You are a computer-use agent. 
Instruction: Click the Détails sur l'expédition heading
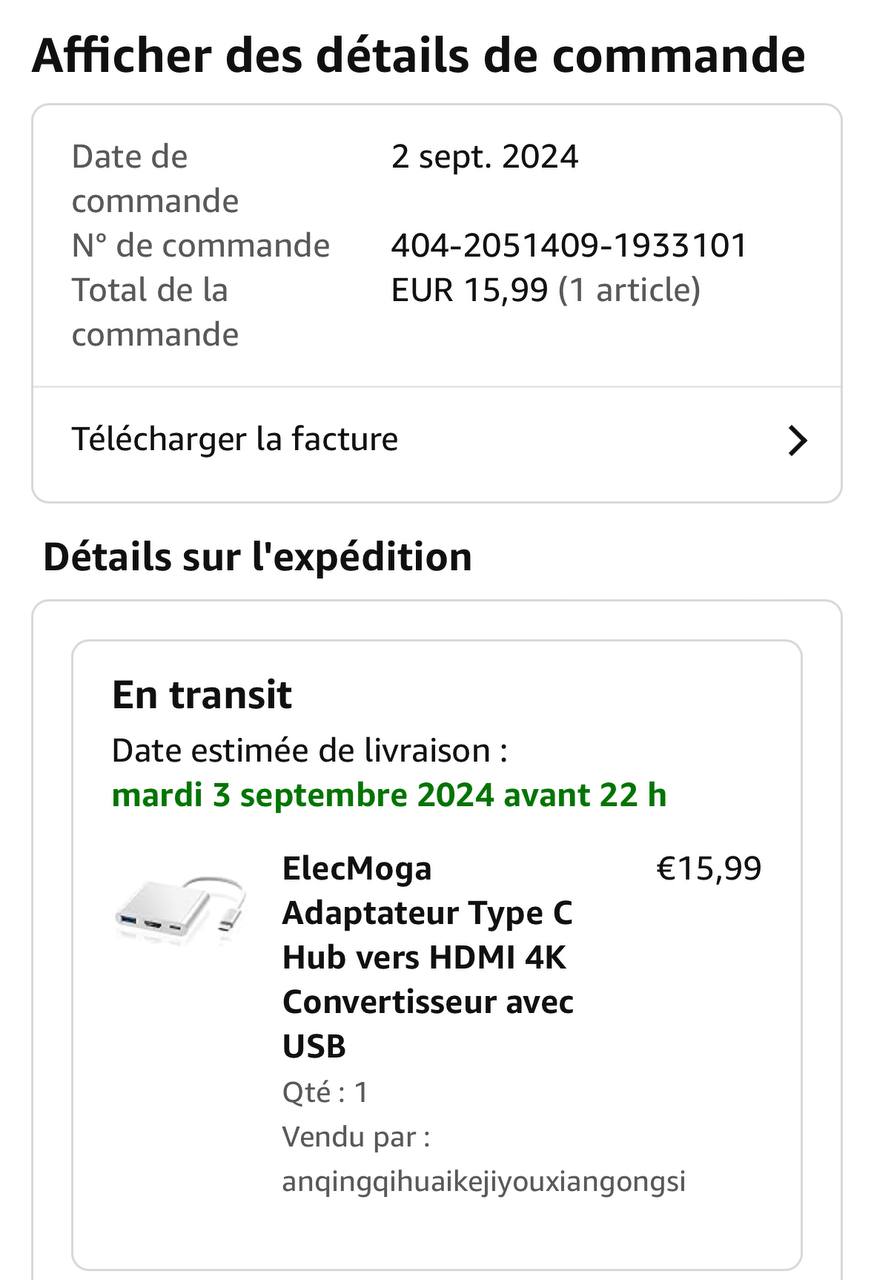[x=257, y=556]
